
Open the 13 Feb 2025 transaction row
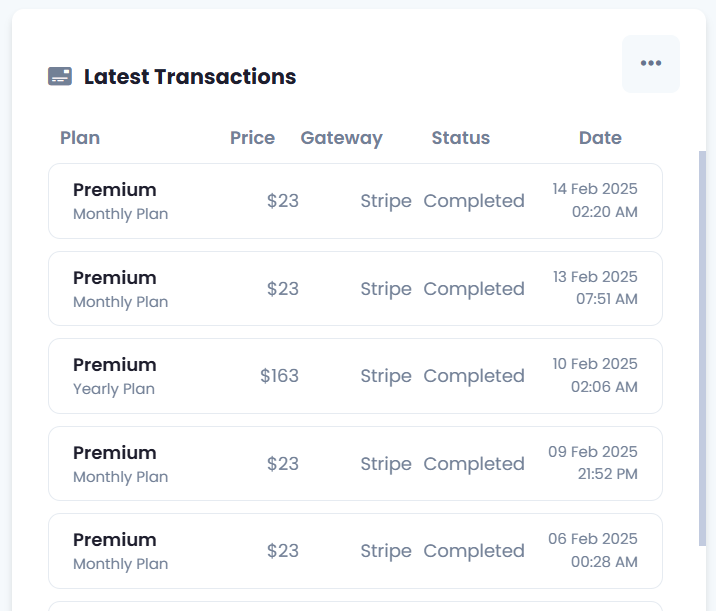pyautogui.click(x=355, y=289)
